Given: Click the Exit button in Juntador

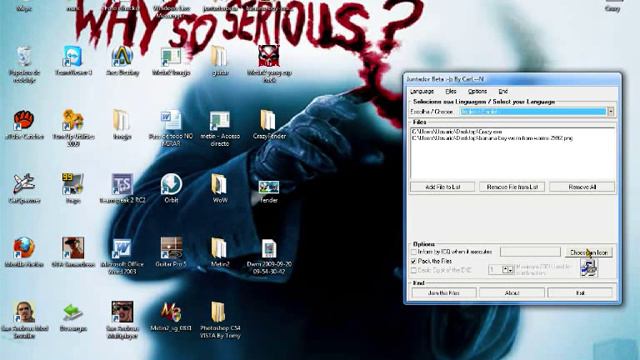Looking at the screenshot, I should [x=580, y=293].
